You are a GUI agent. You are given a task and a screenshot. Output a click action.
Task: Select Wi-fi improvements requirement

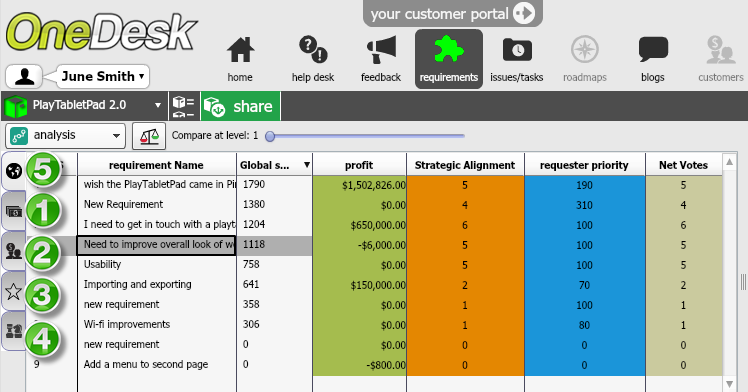pos(127,324)
